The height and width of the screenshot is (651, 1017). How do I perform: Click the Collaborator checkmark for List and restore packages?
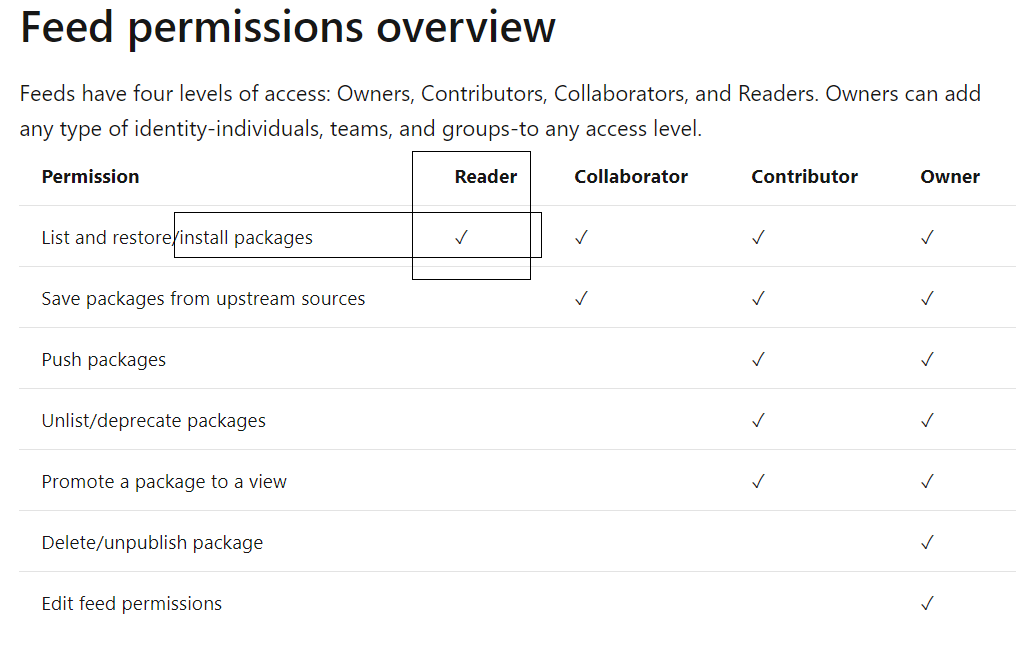click(x=581, y=238)
